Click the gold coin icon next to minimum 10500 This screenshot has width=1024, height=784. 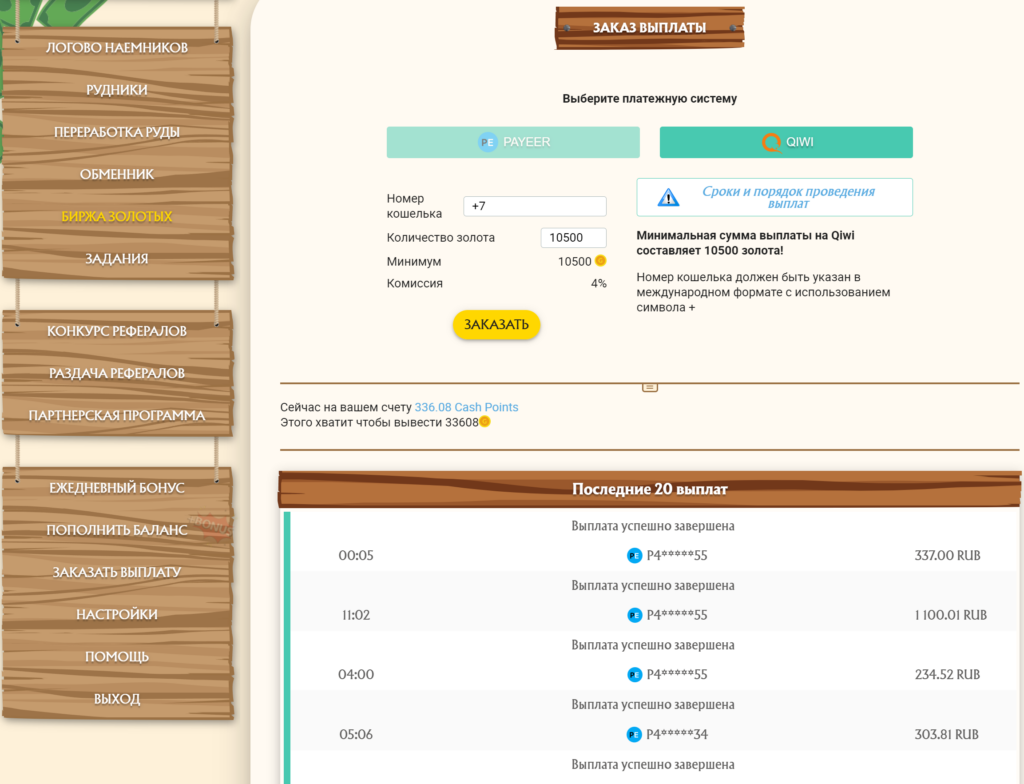tap(600, 261)
